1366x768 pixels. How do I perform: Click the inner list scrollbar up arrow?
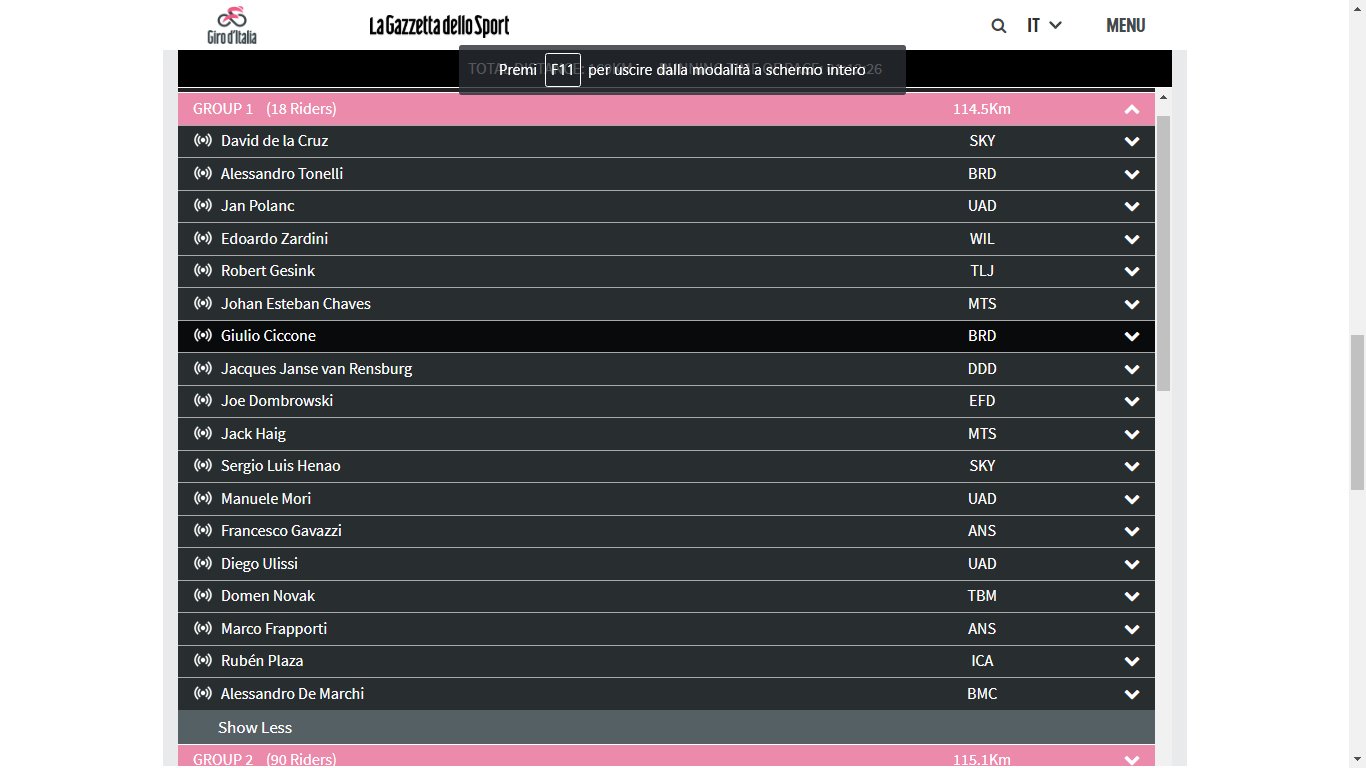coord(1164,97)
